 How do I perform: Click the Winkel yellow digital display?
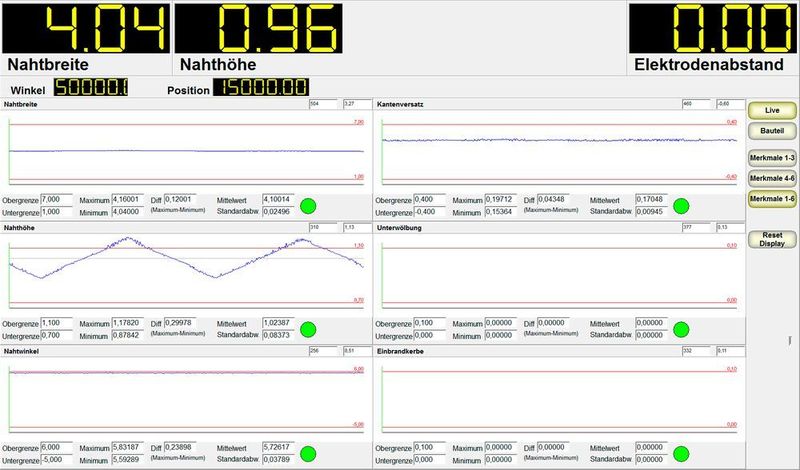[x=91, y=87]
